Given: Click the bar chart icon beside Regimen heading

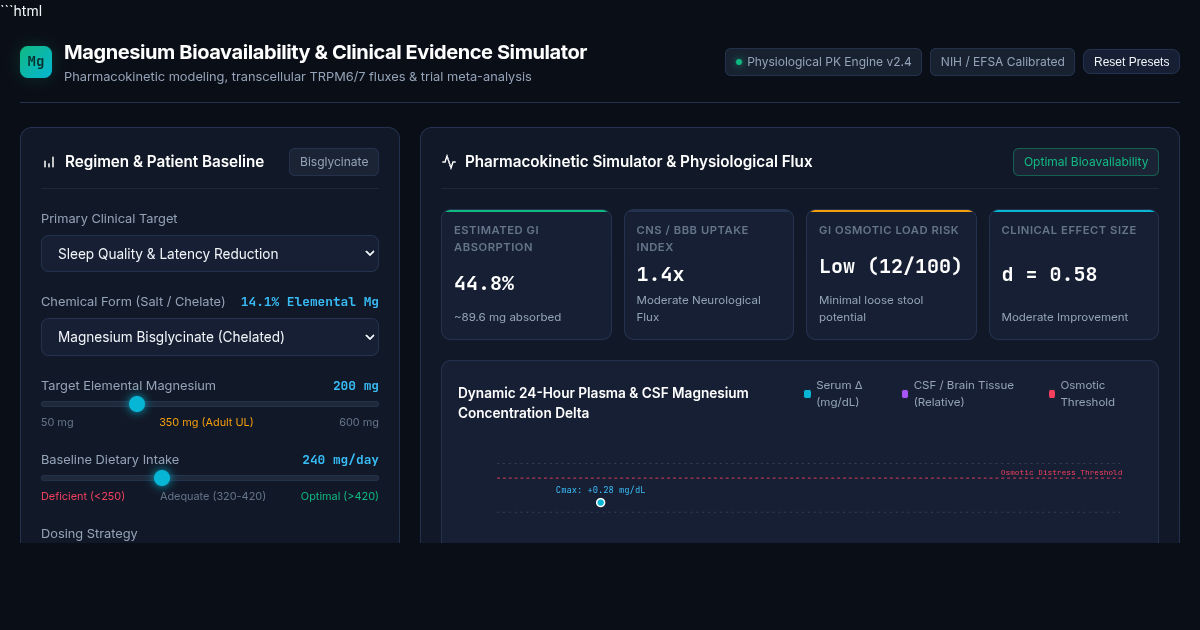Looking at the screenshot, I should point(49,162).
